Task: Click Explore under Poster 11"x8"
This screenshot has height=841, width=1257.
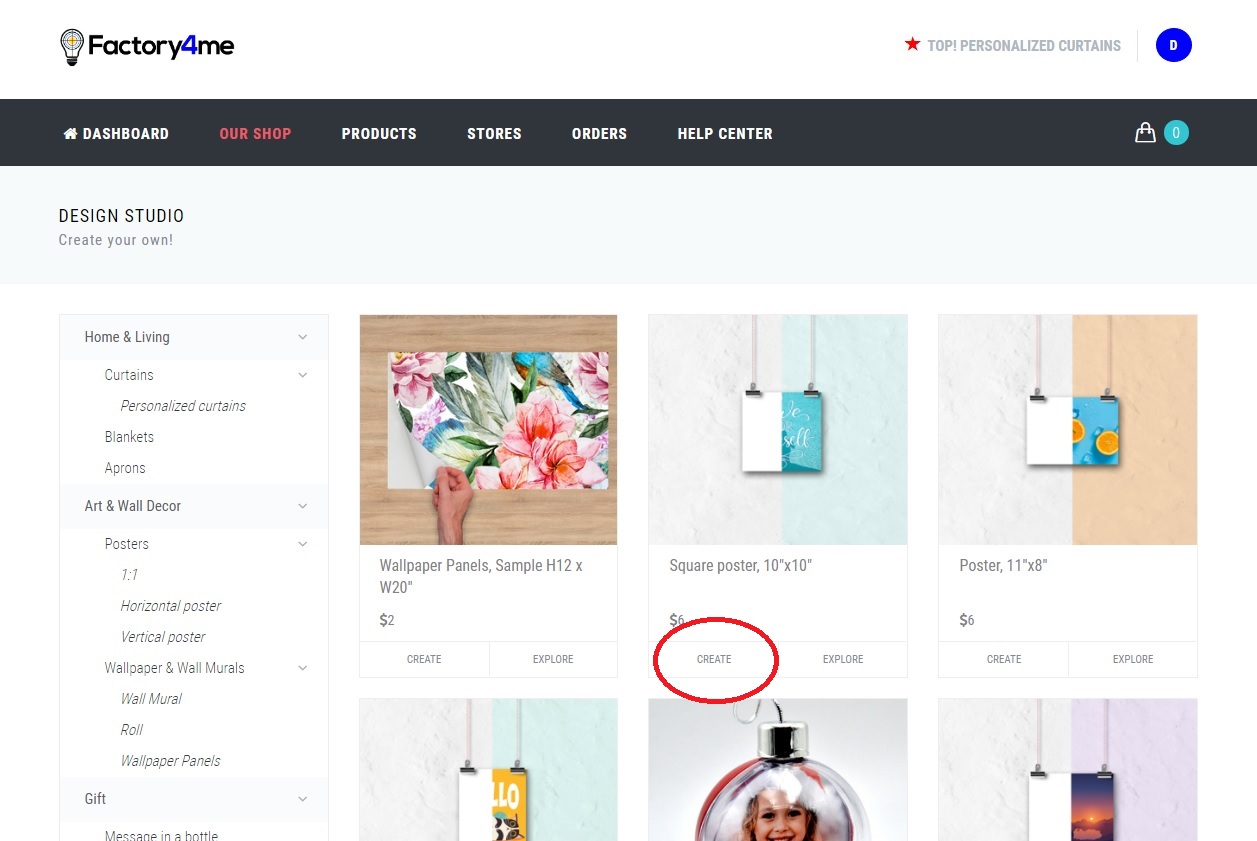Action: [x=1133, y=659]
